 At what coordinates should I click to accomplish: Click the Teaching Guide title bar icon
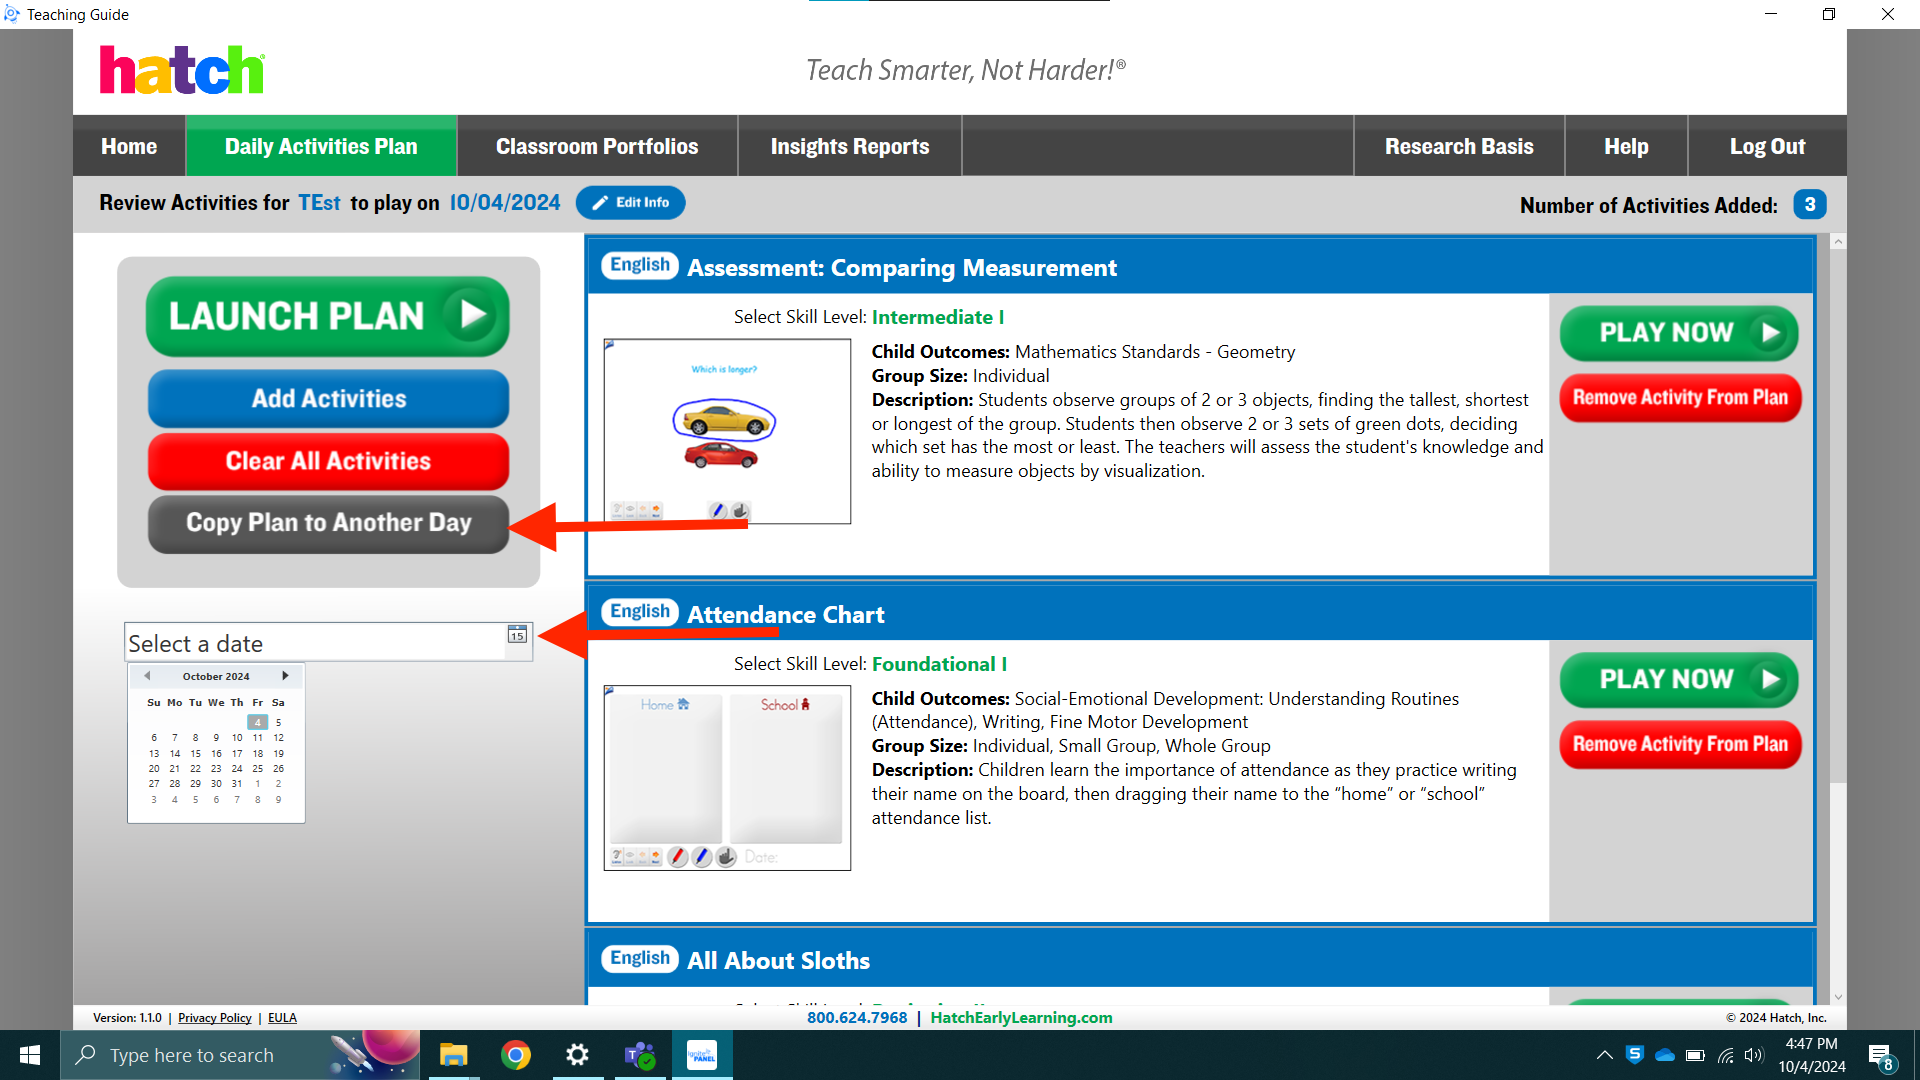tap(12, 14)
